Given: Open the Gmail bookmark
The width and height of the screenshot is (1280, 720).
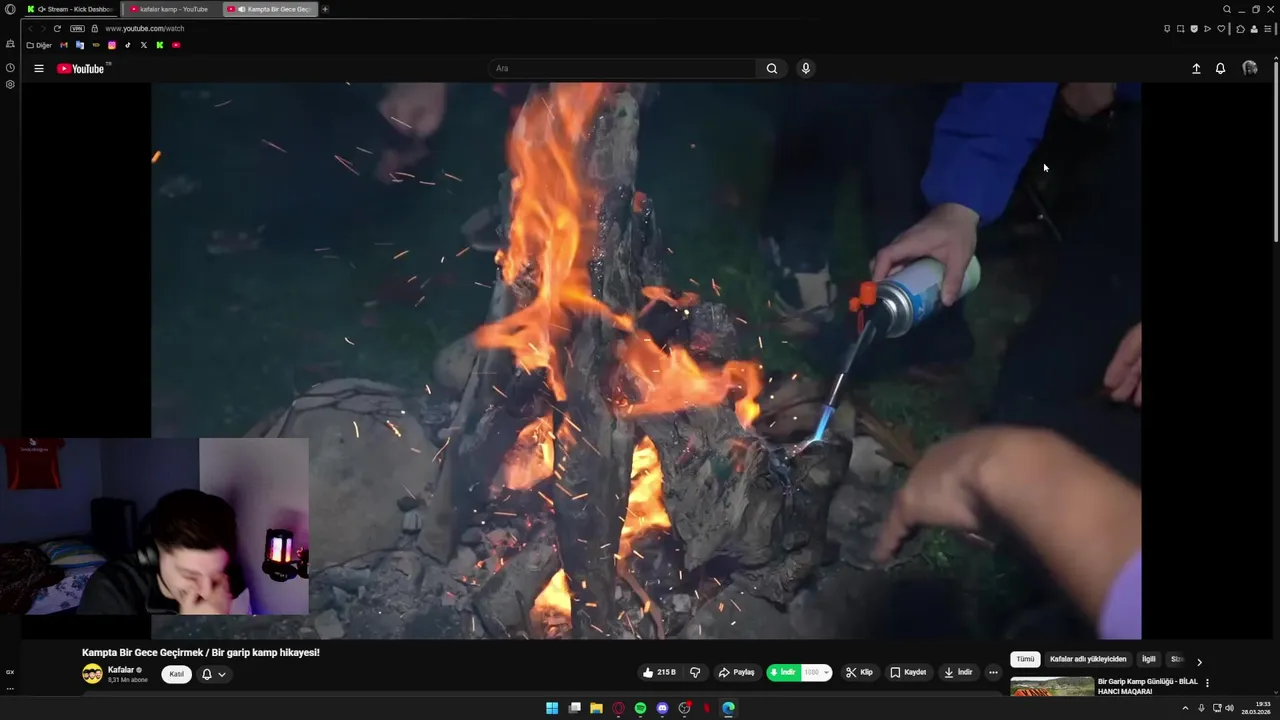Looking at the screenshot, I should coord(65,45).
